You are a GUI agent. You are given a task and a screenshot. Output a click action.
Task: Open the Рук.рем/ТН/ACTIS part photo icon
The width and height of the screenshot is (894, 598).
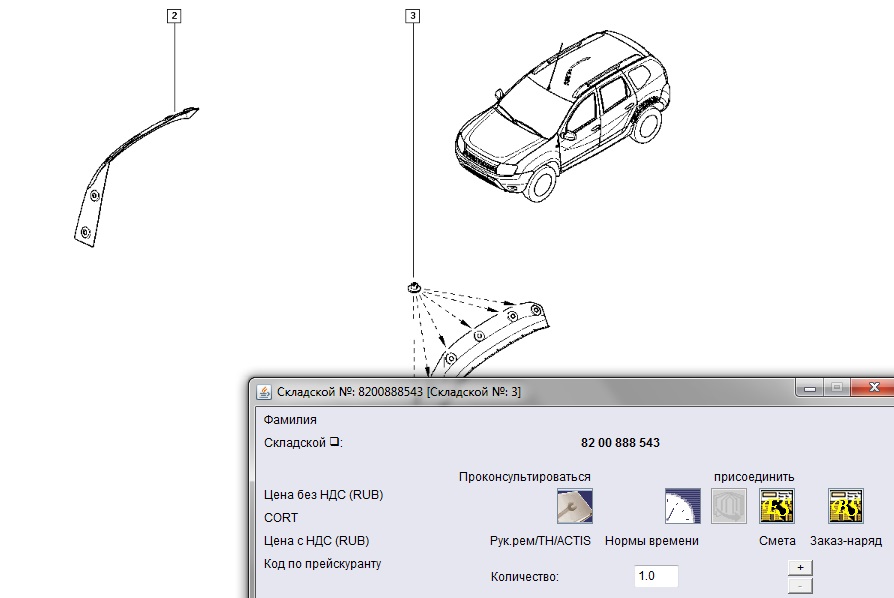tap(574, 506)
